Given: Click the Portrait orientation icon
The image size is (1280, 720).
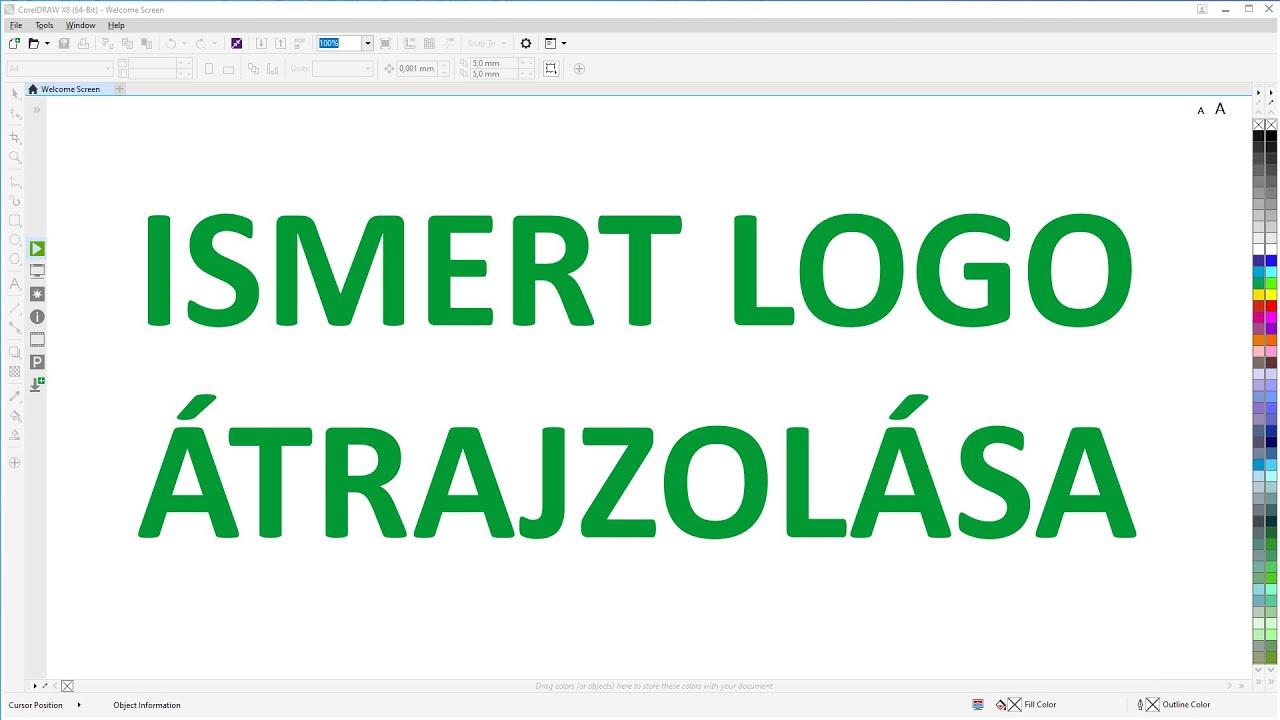Looking at the screenshot, I should [x=209, y=69].
